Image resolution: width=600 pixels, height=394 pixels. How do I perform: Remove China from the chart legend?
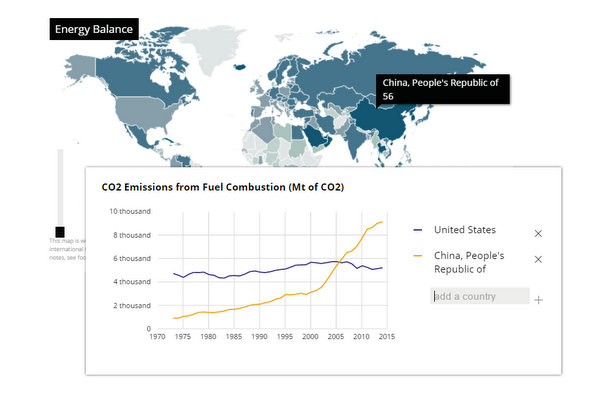(x=538, y=259)
